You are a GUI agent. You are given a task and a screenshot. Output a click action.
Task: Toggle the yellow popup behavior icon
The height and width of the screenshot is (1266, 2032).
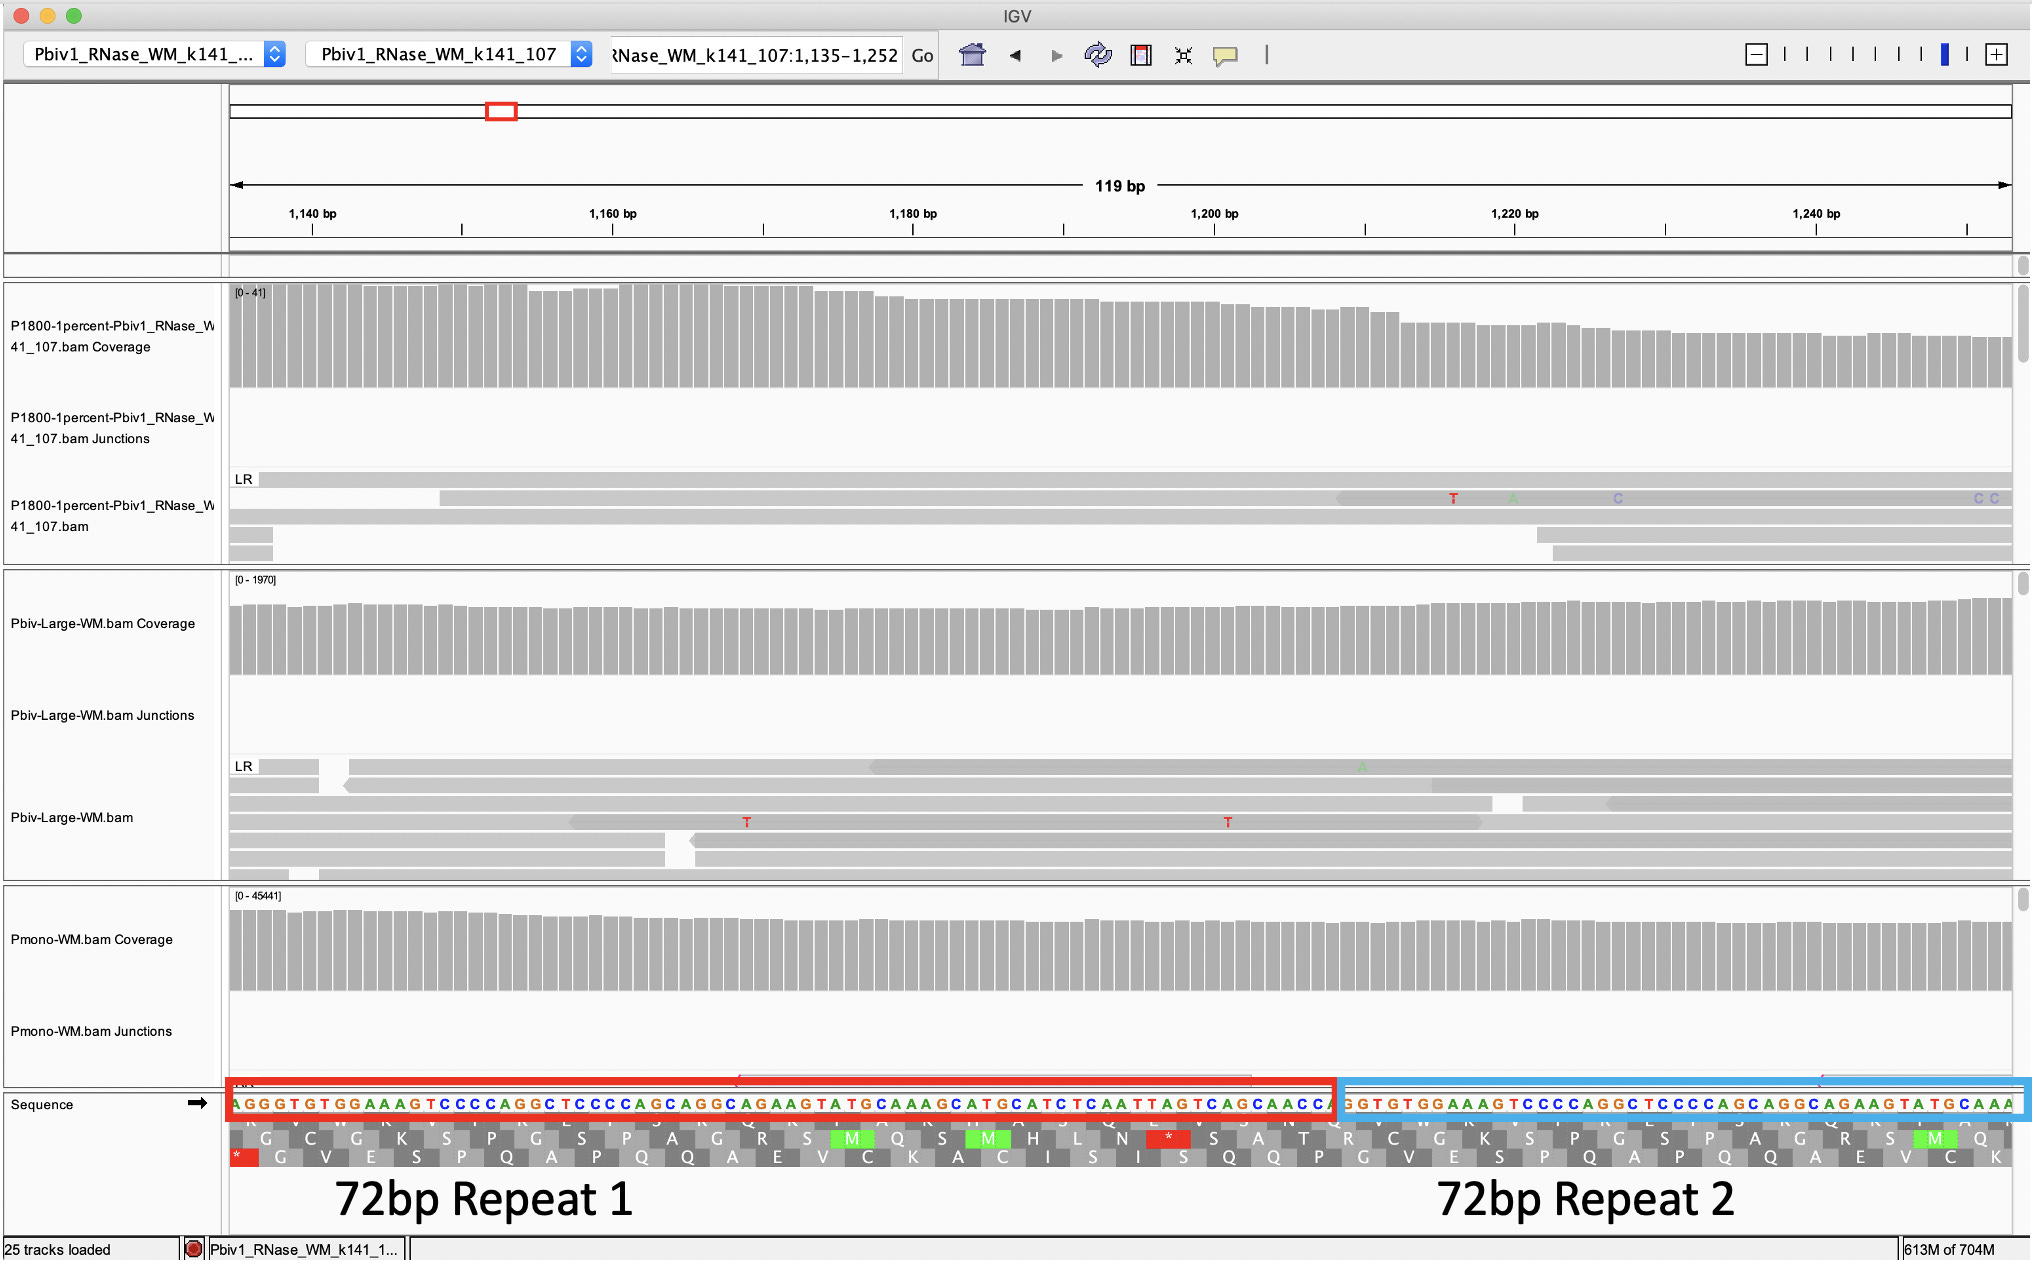click(x=1225, y=55)
